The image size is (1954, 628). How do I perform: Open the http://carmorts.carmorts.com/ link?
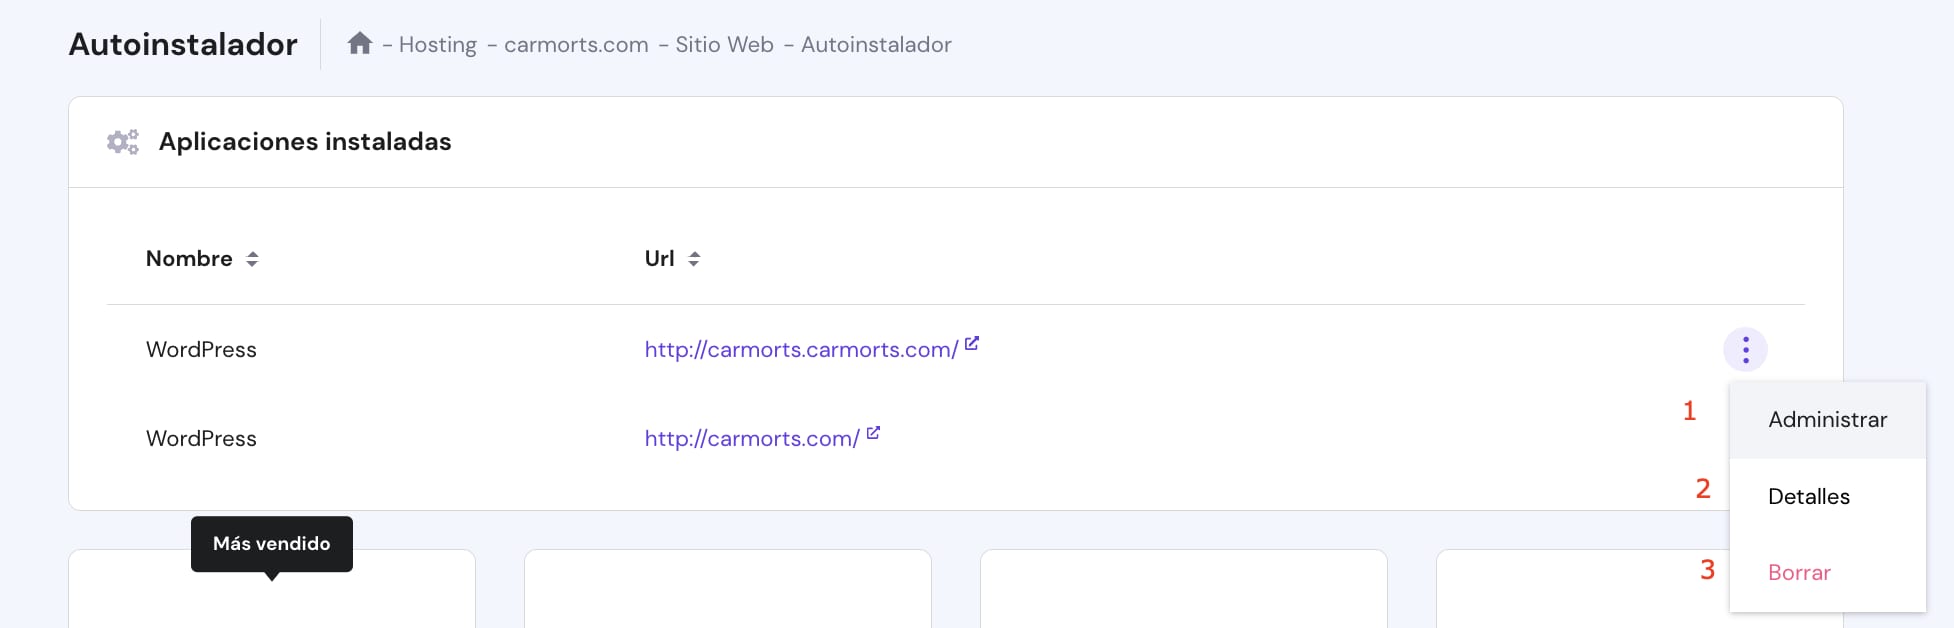801,350
